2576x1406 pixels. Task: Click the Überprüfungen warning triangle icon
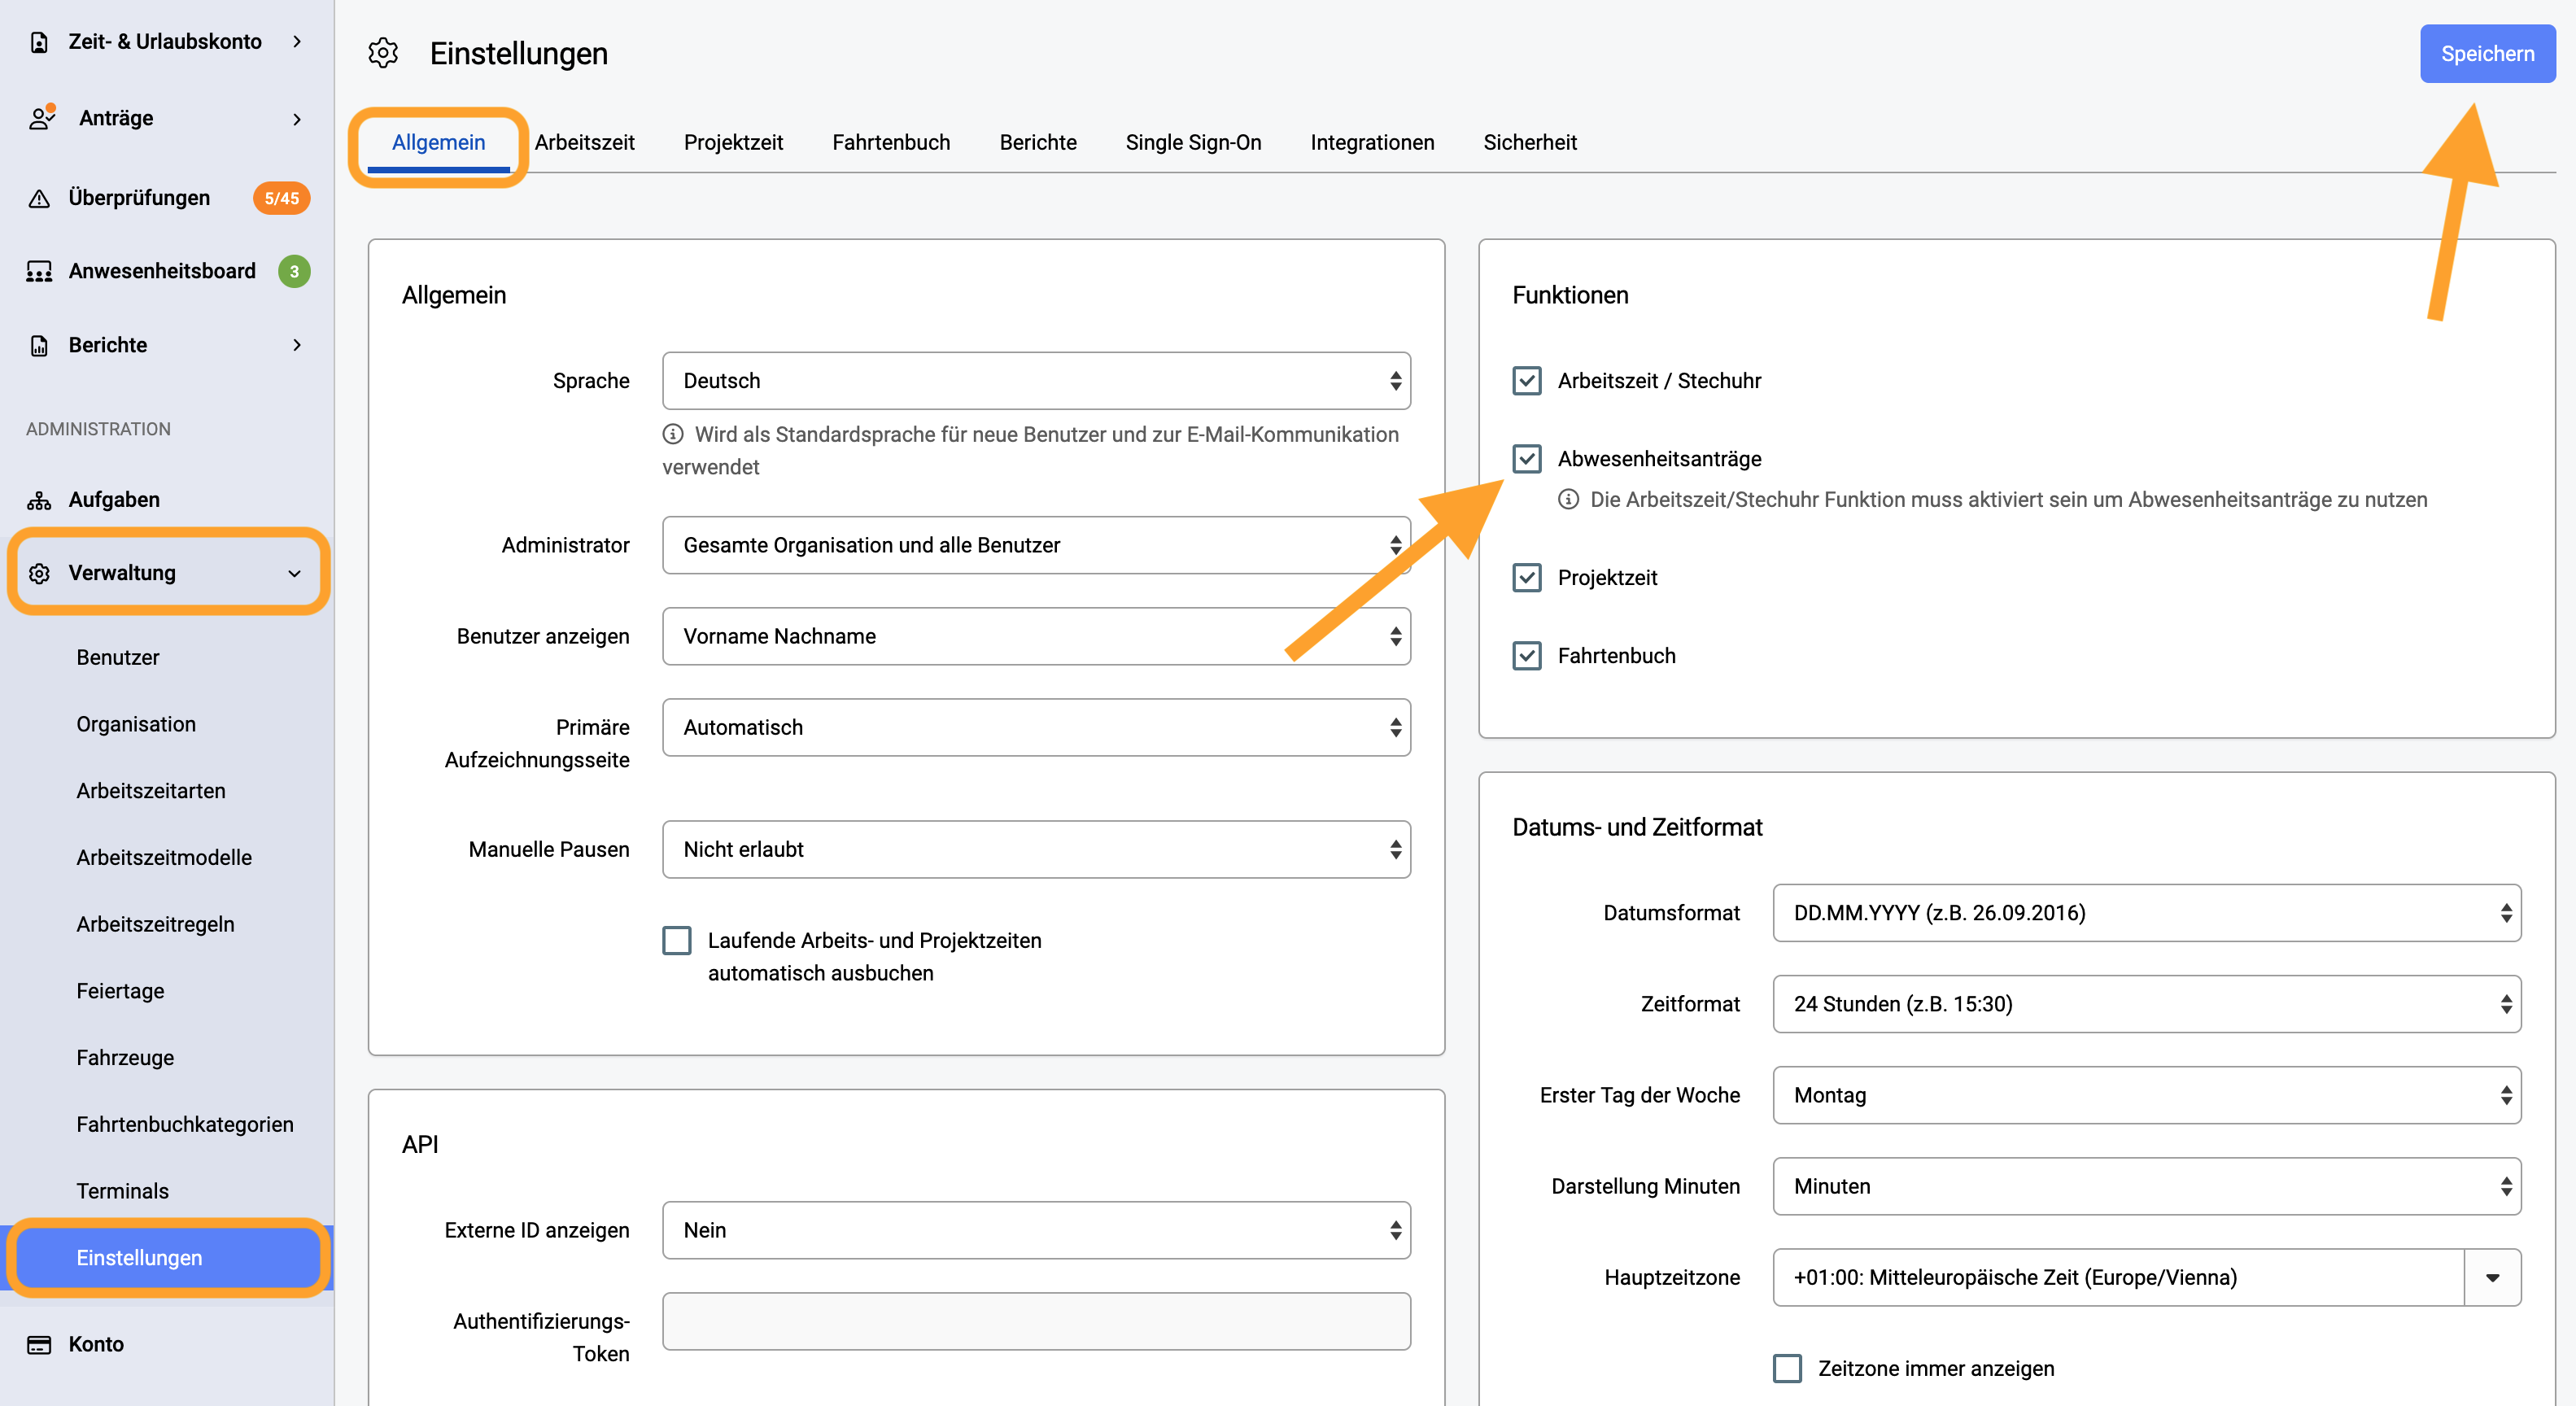click(39, 198)
